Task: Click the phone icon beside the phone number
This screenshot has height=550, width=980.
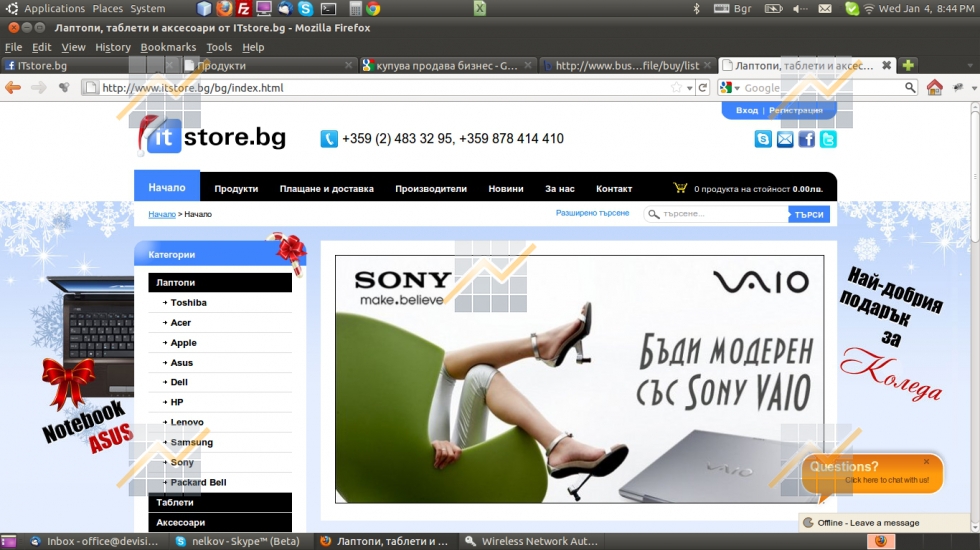Action: pos(329,139)
